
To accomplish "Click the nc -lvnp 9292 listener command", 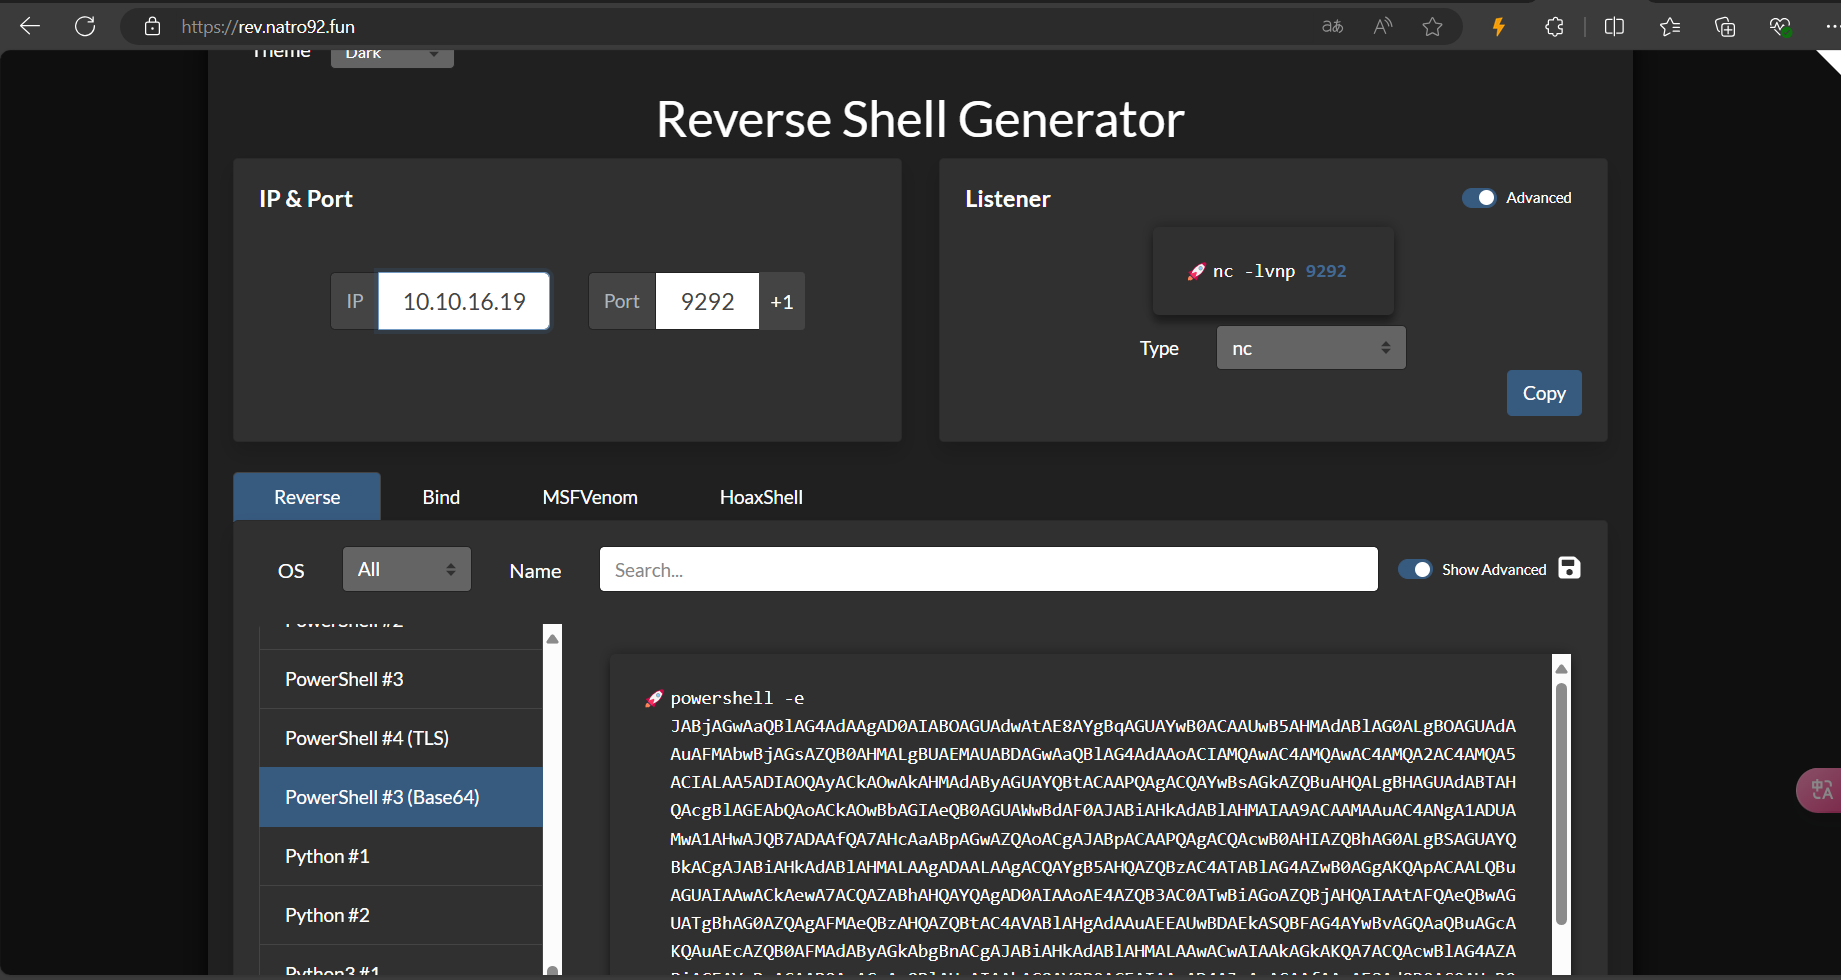I will pyautogui.click(x=1279, y=271).
